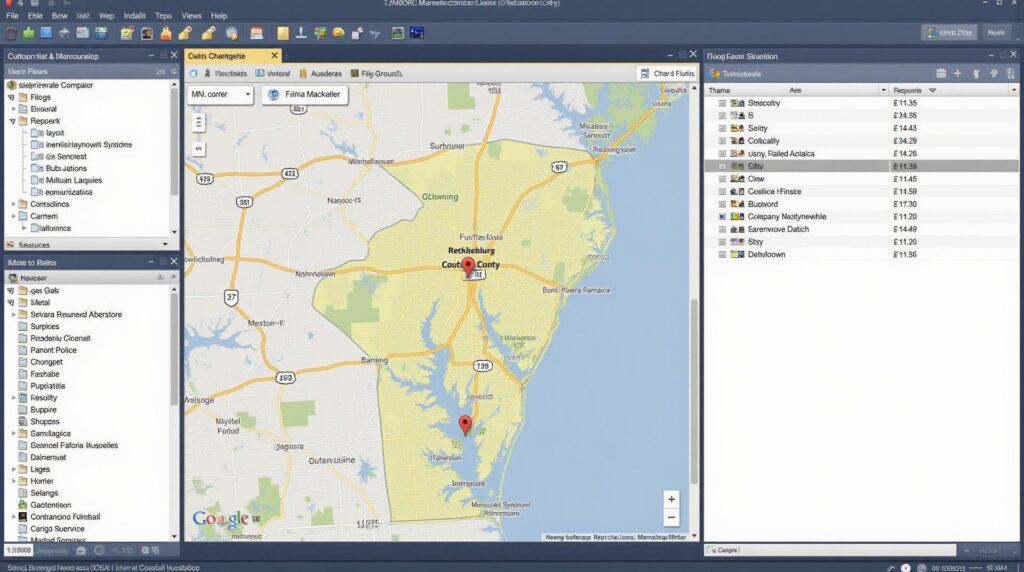This screenshot has height=572, width=1024.
Task: Click the pin icon in right panel header
Action: click(976, 74)
